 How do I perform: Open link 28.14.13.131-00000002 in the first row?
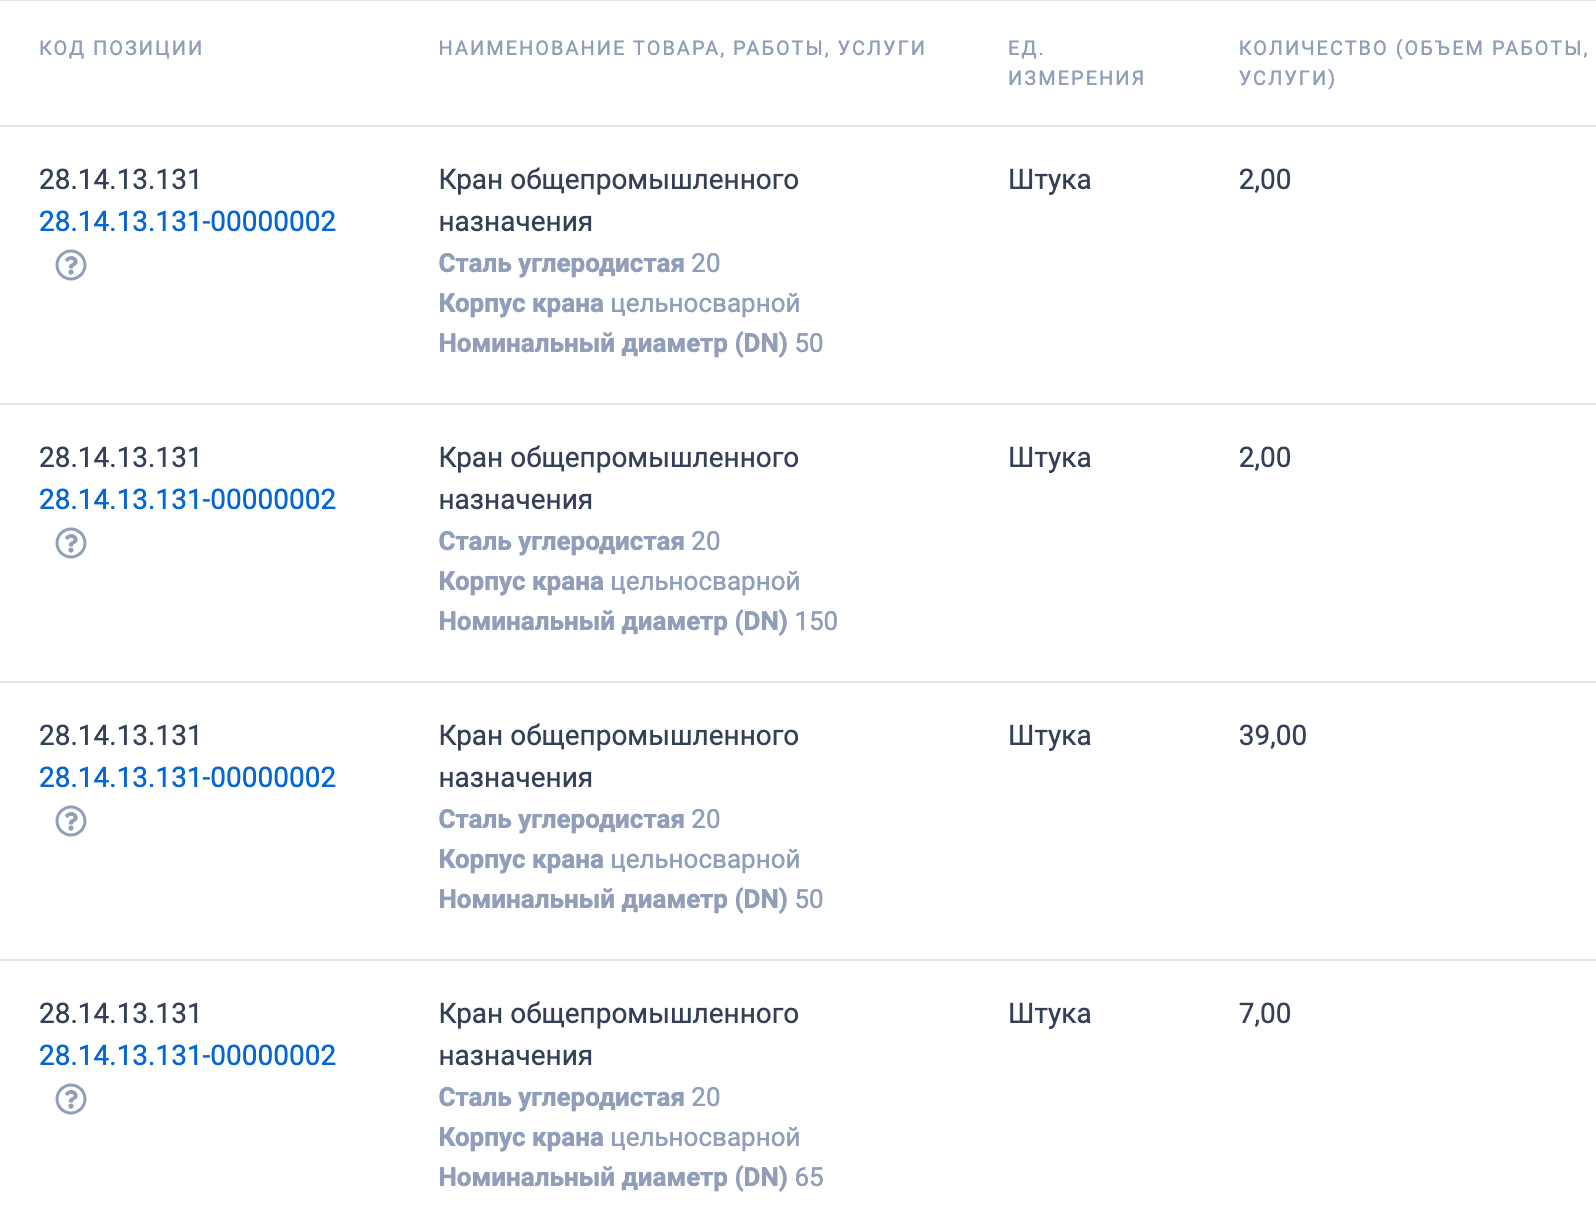point(187,221)
